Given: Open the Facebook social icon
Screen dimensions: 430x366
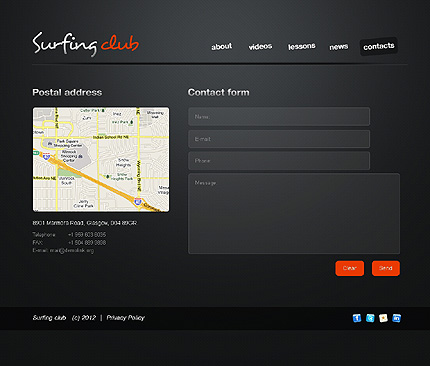Looking at the screenshot, I should (x=357, y=318).
